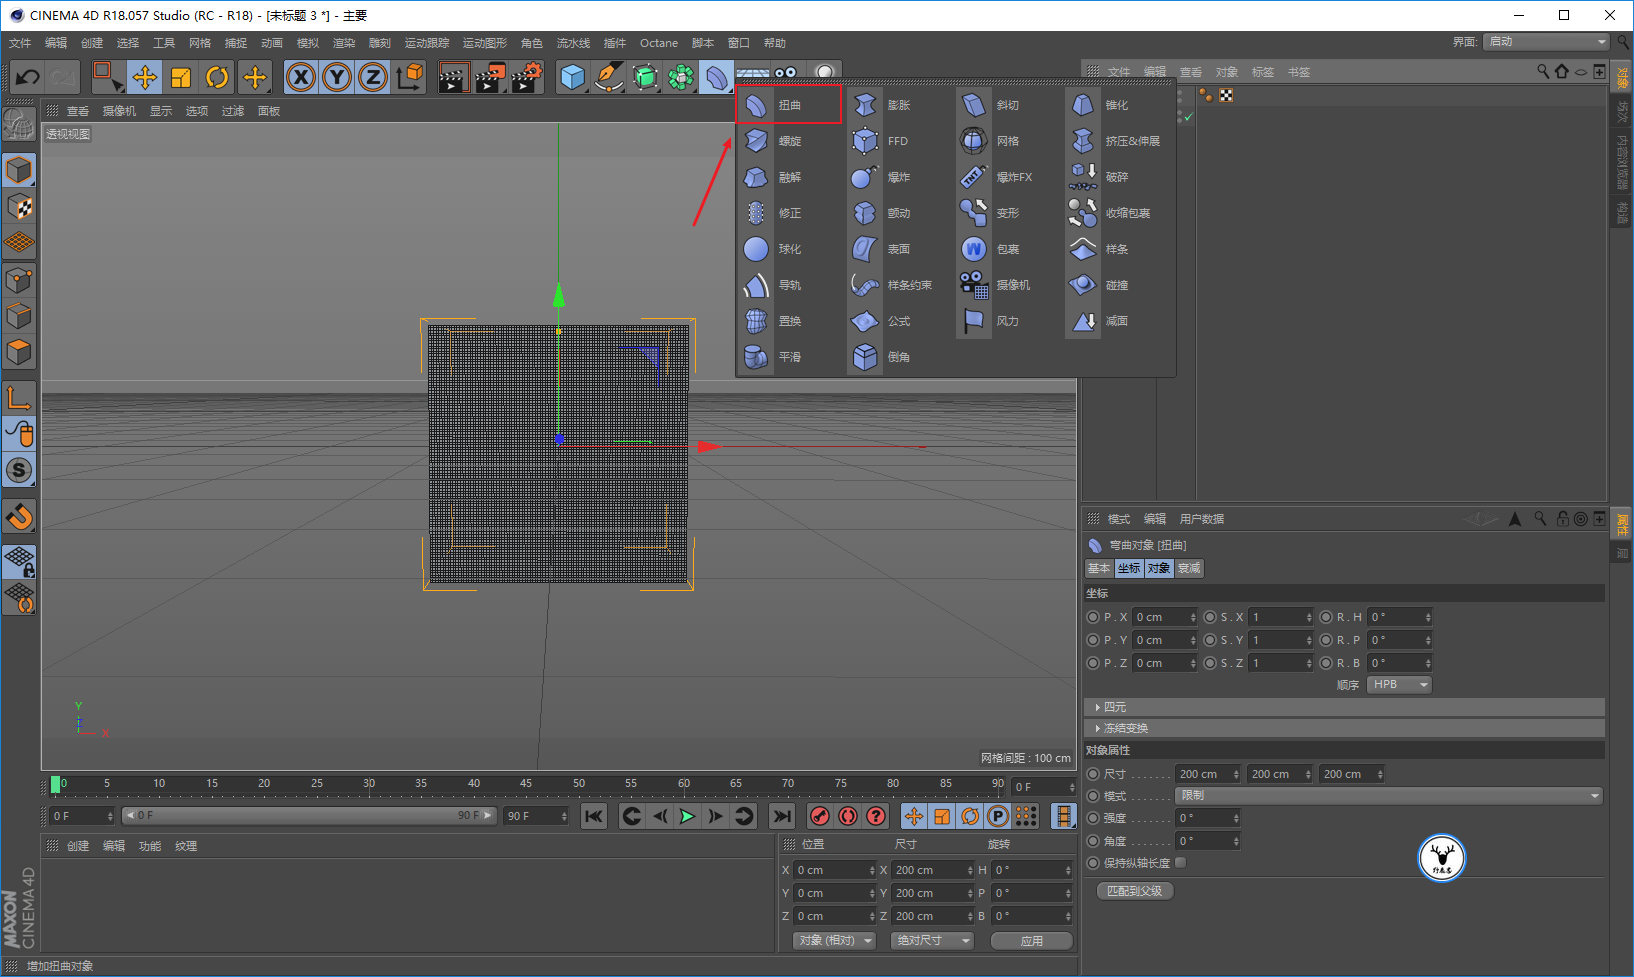Click timeline ruler at frame 45
Screen dimensions: 1634x977
pos(526,785)
